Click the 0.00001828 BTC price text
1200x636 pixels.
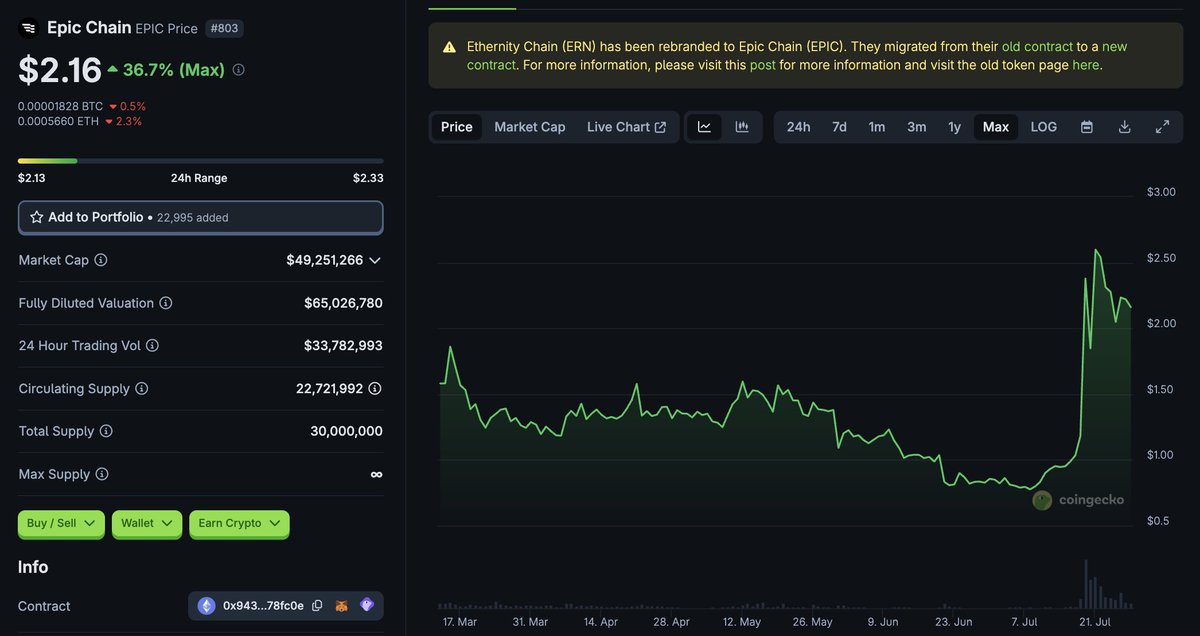click(x=60, y=106)
